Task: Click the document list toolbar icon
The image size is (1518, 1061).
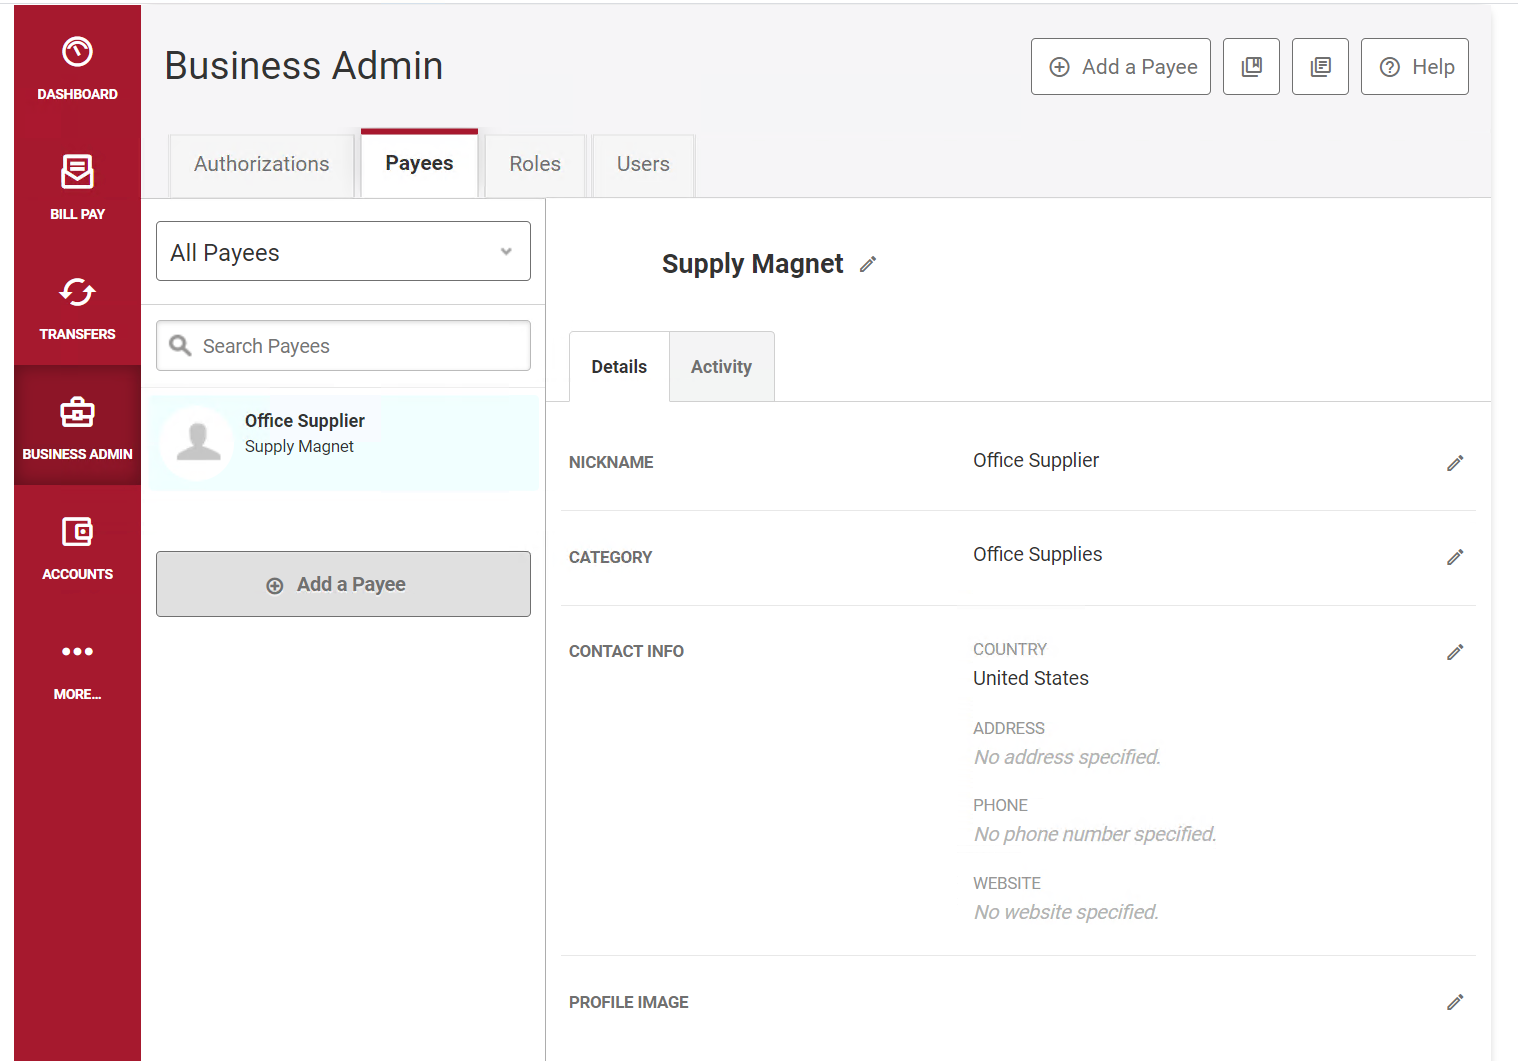Action: [1320, 67]
